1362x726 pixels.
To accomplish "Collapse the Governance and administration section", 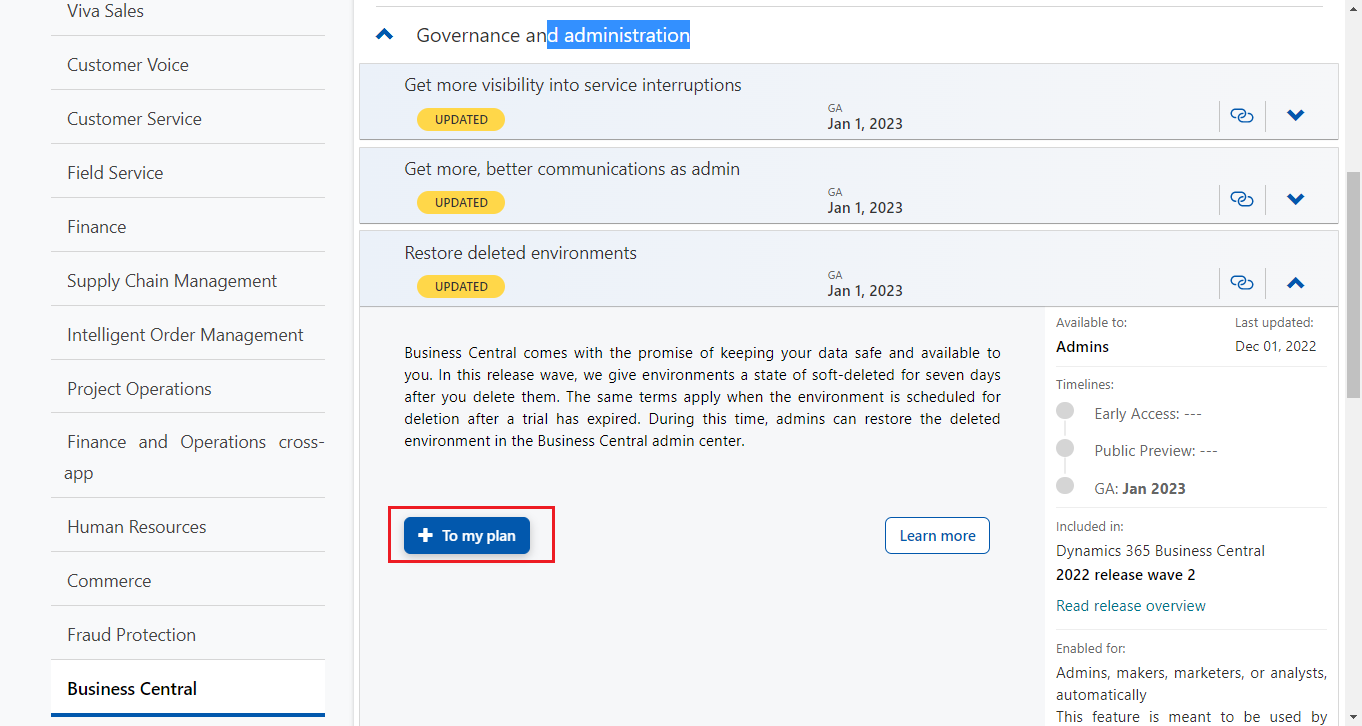I will 385,33.
